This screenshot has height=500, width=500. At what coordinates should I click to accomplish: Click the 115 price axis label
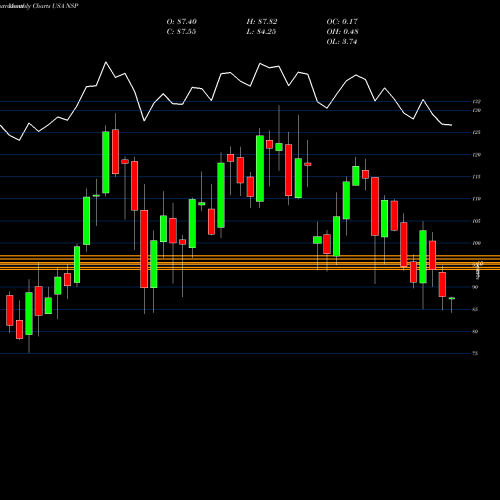click(477, 177)
